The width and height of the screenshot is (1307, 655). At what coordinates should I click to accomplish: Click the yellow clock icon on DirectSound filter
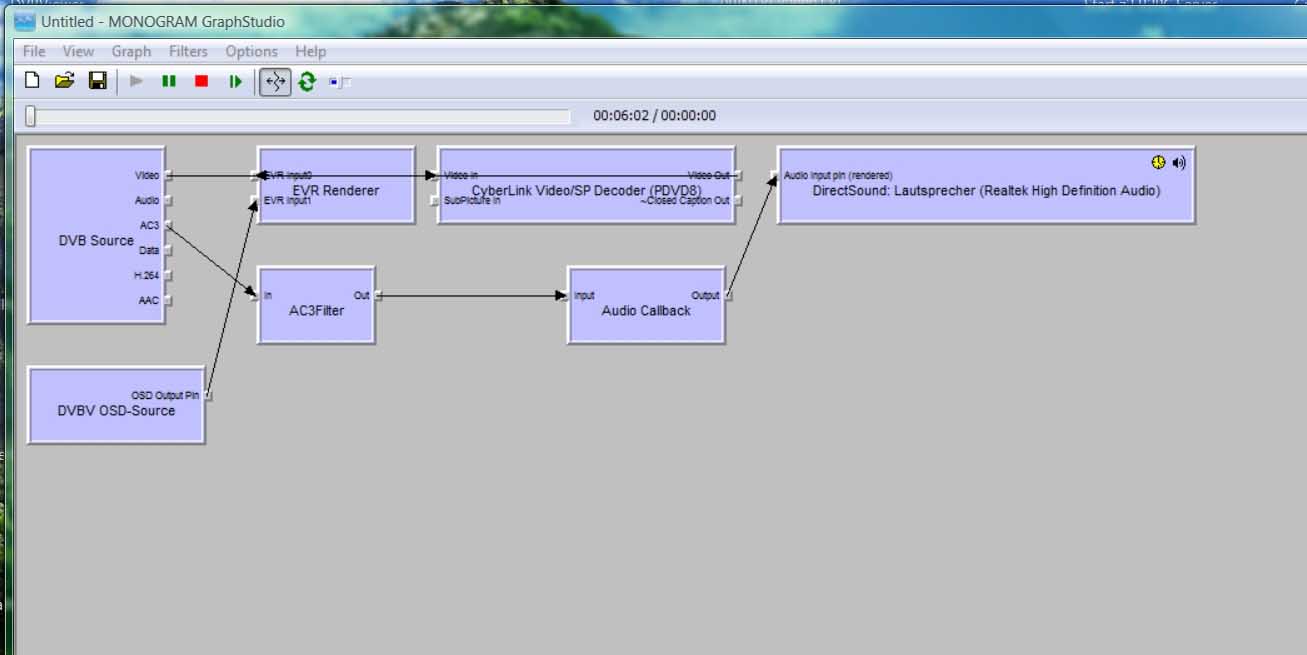pos(1158,162)
